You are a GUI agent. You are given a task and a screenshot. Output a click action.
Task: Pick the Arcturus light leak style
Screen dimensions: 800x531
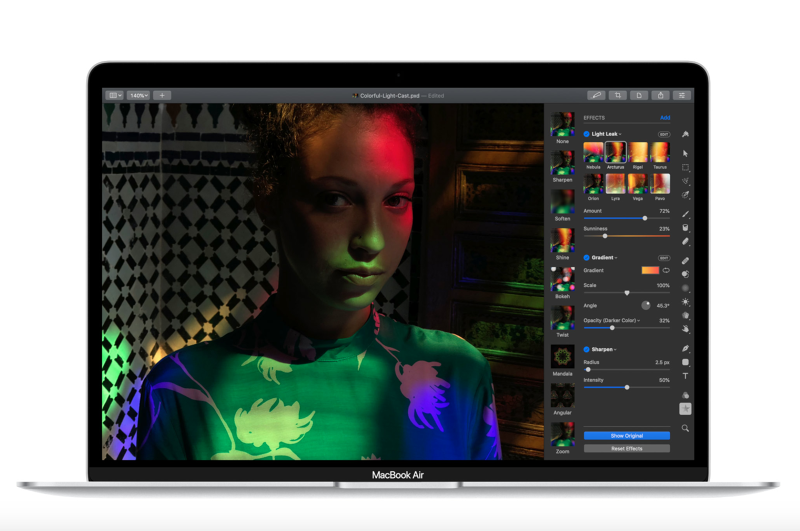coord(615,152)
